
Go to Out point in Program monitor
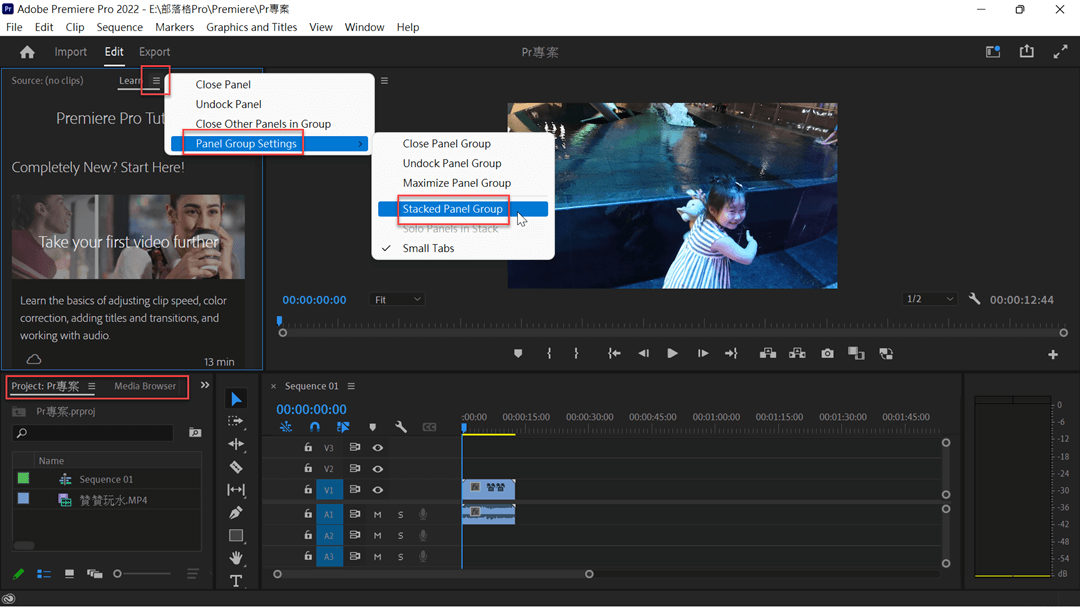731,353
